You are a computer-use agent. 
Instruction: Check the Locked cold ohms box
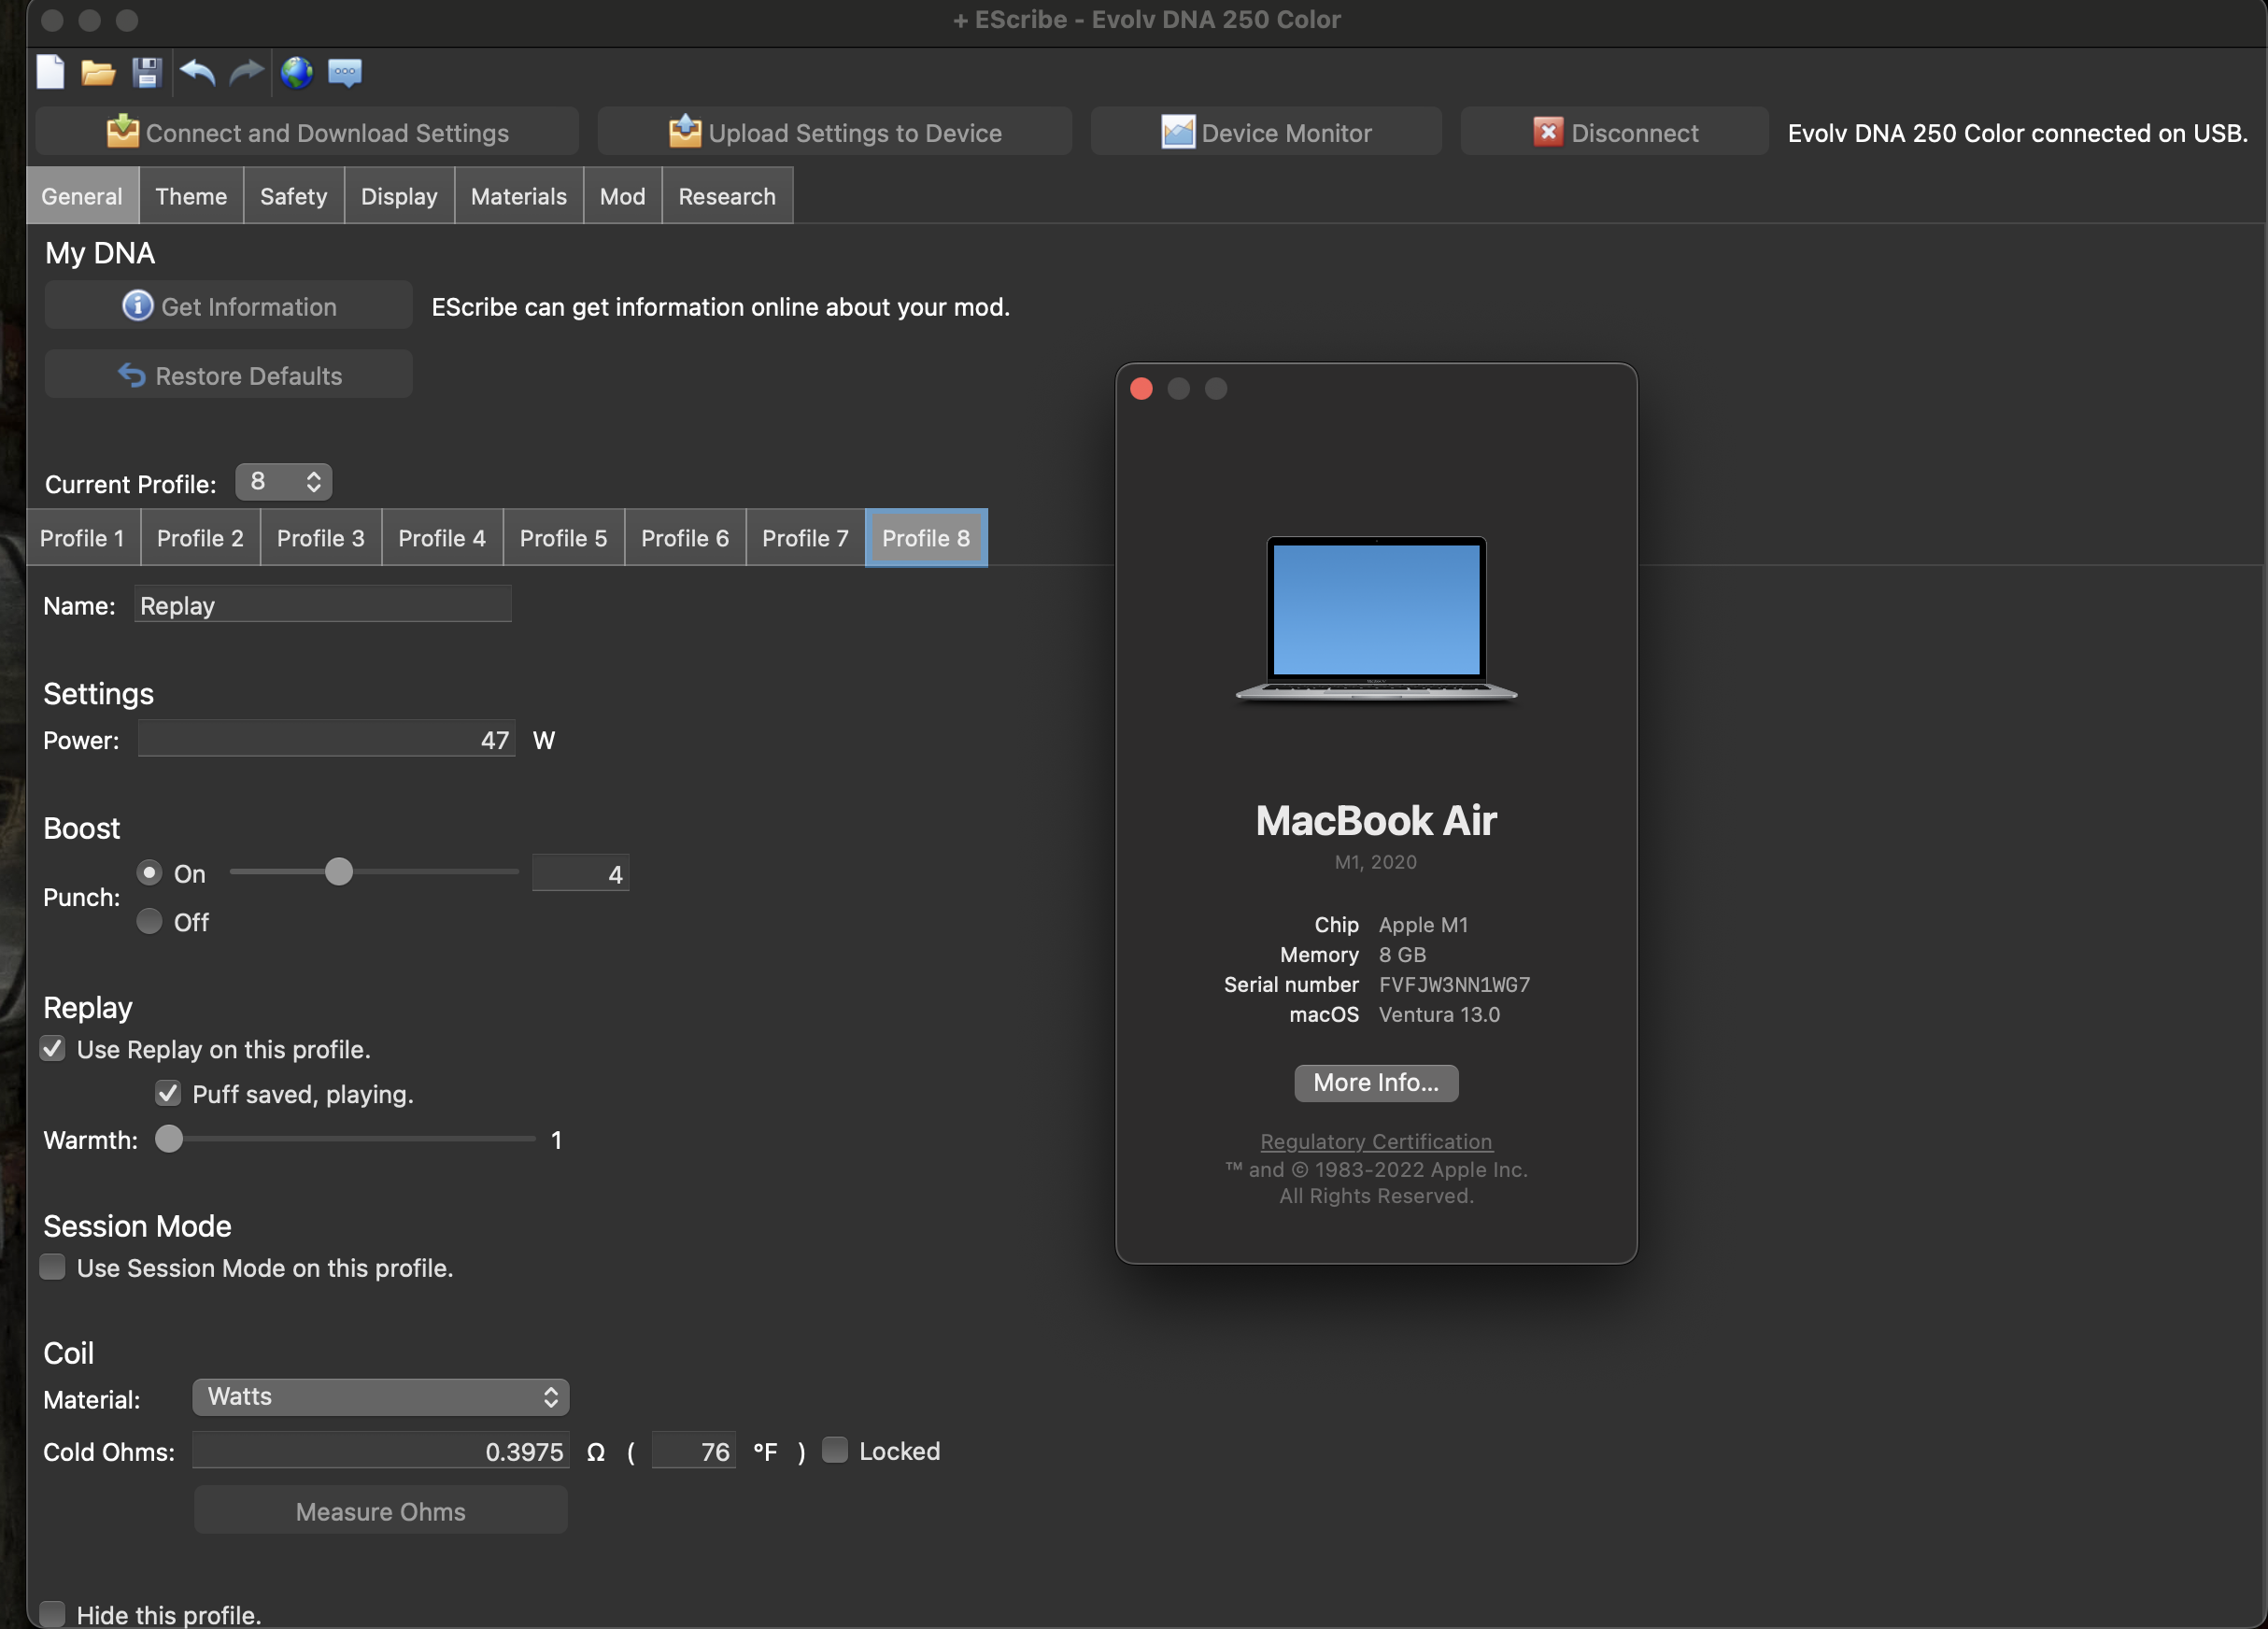(835, 1450)
